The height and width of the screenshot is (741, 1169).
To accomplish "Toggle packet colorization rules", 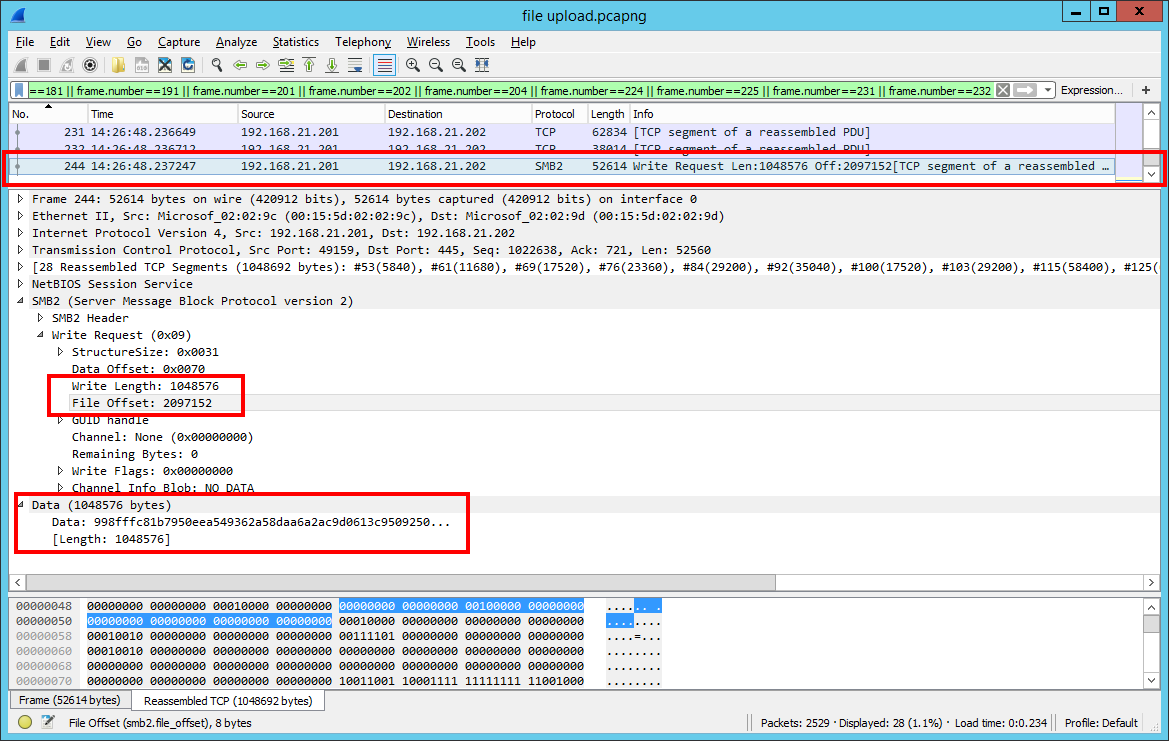I will [x=384, y=66].
